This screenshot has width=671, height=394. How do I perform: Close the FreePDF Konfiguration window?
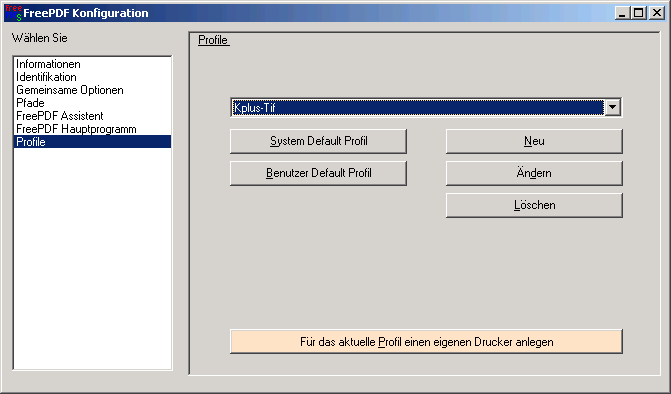[x=657, y=13]
